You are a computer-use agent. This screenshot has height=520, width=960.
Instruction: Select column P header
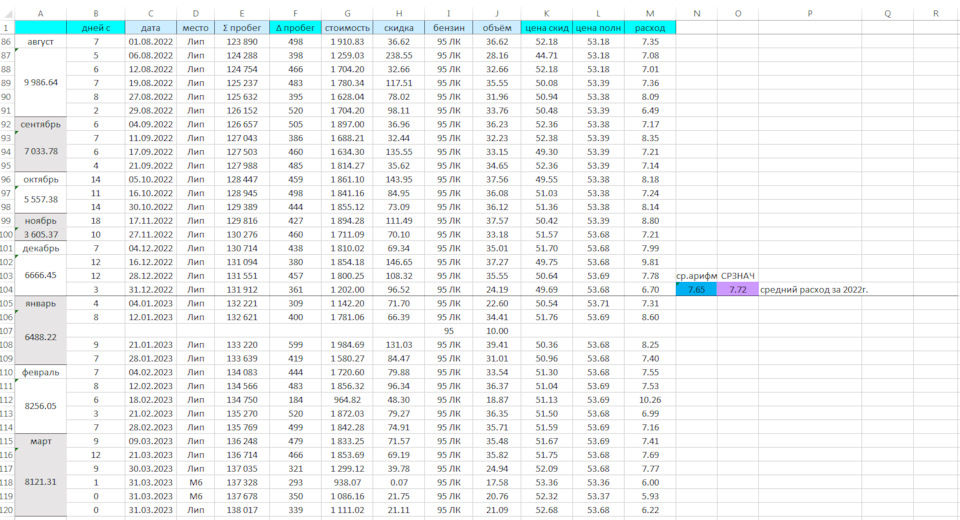[x=810, y=13]
